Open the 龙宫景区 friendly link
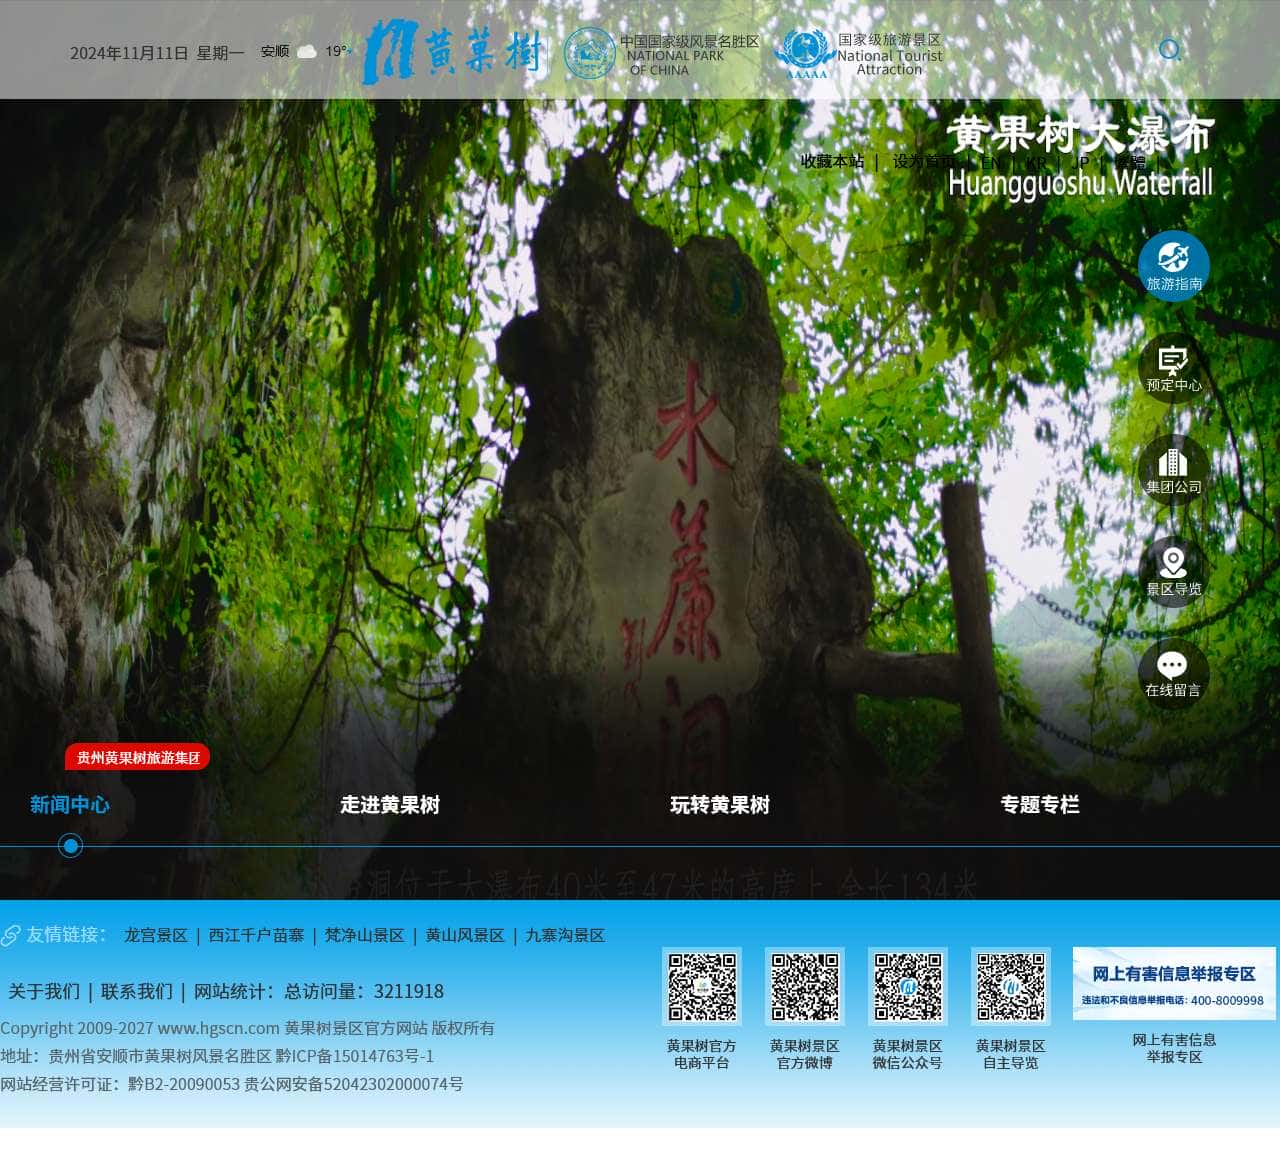 point(156,935)
